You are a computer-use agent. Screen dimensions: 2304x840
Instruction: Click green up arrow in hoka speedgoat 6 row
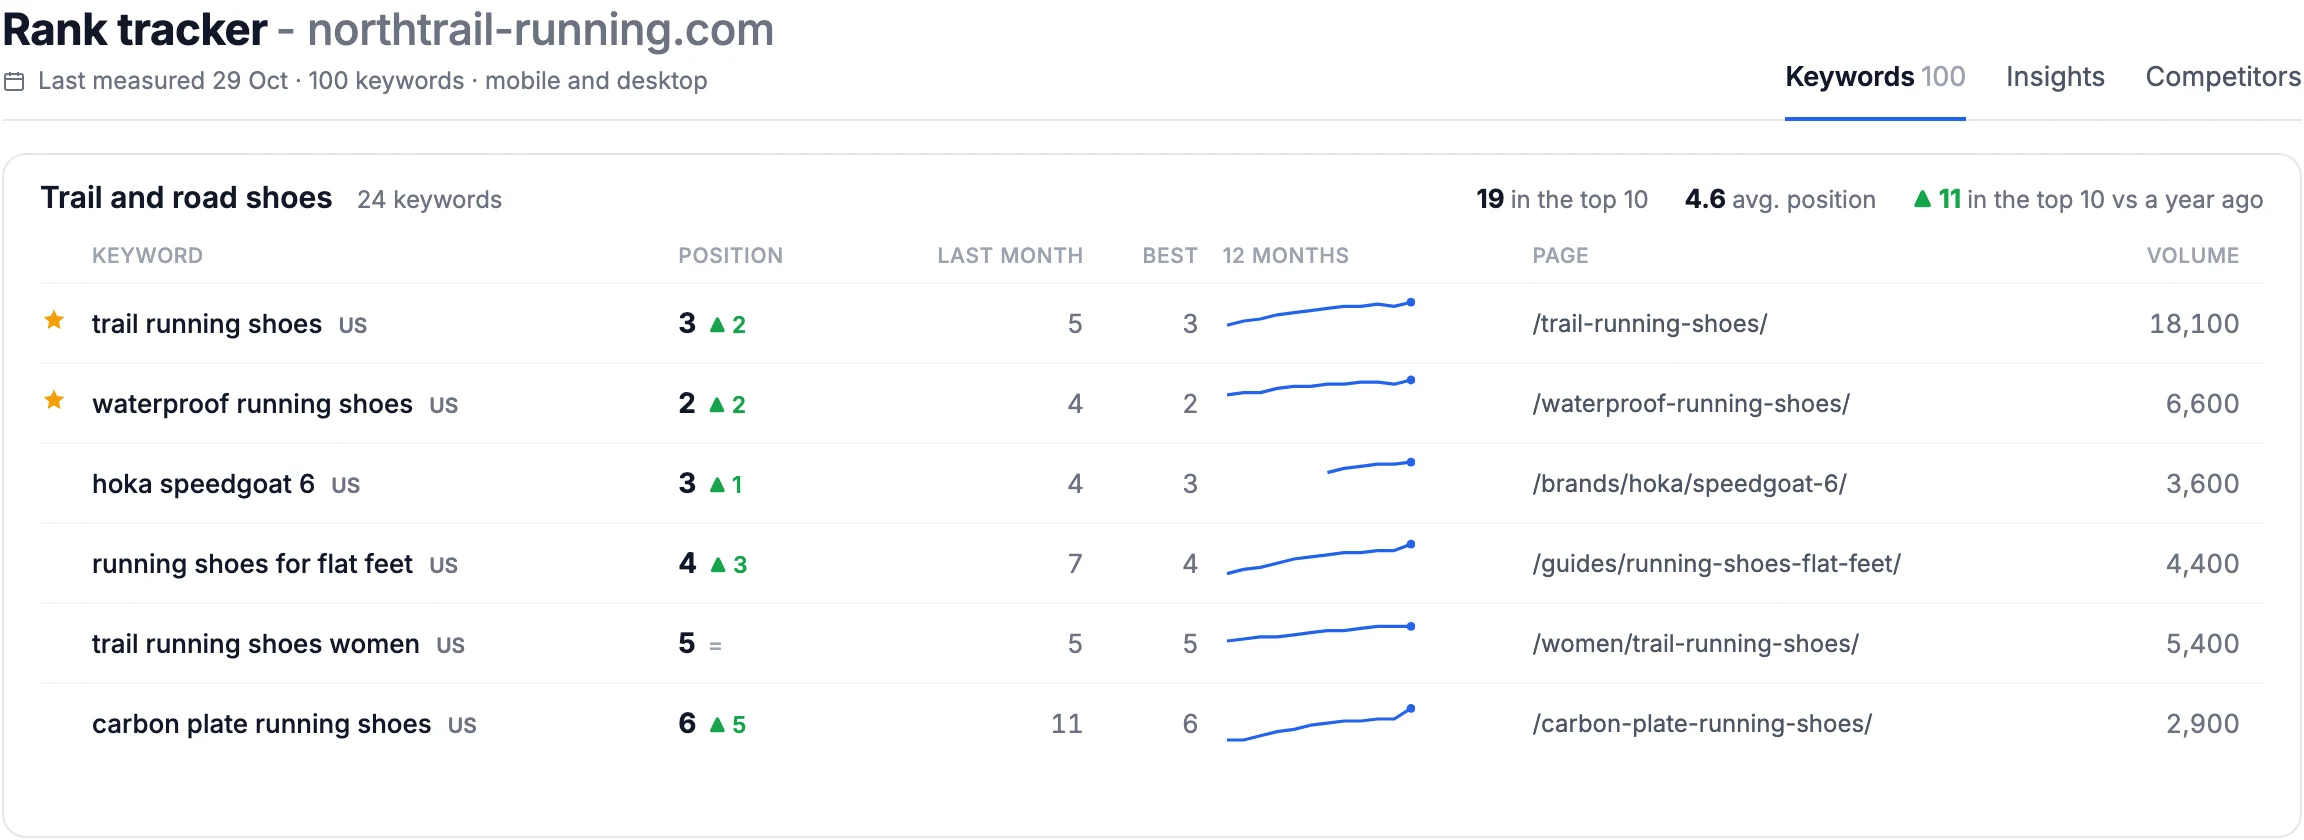(x=717, y=484)
